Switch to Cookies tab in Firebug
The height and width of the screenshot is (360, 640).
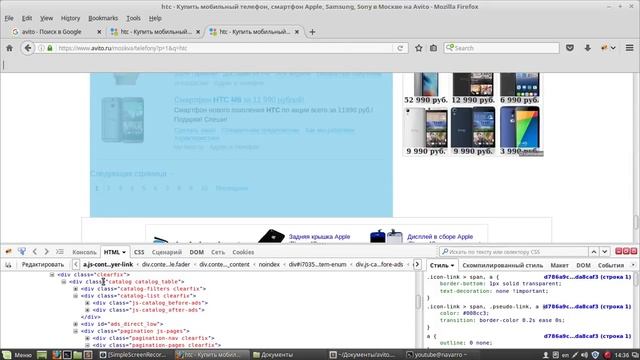[243, 252]
